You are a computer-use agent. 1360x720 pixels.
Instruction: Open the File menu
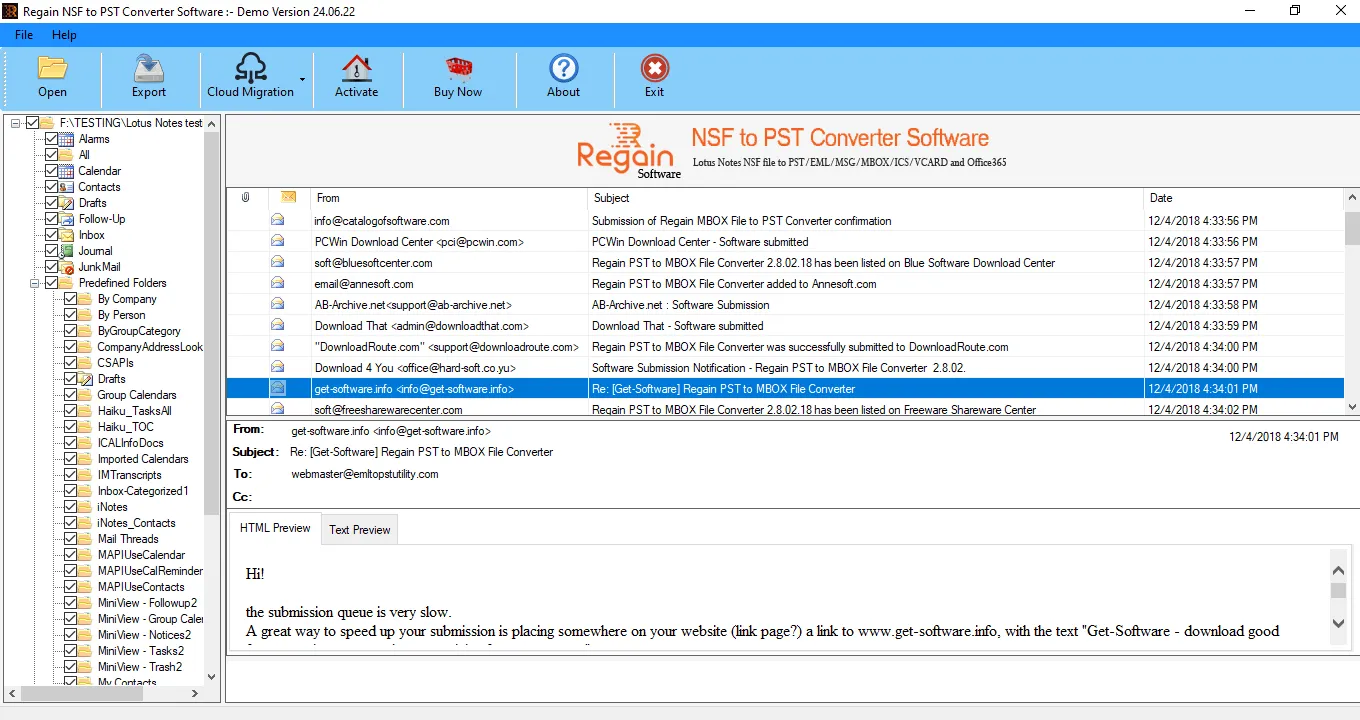24,35
